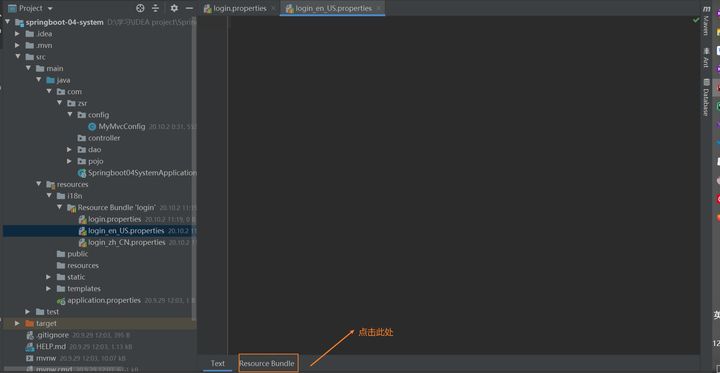Image resolution: width=720 pixels, height=373 pixels.
Task: Expand the .idea folder
Action: [17, 34]
